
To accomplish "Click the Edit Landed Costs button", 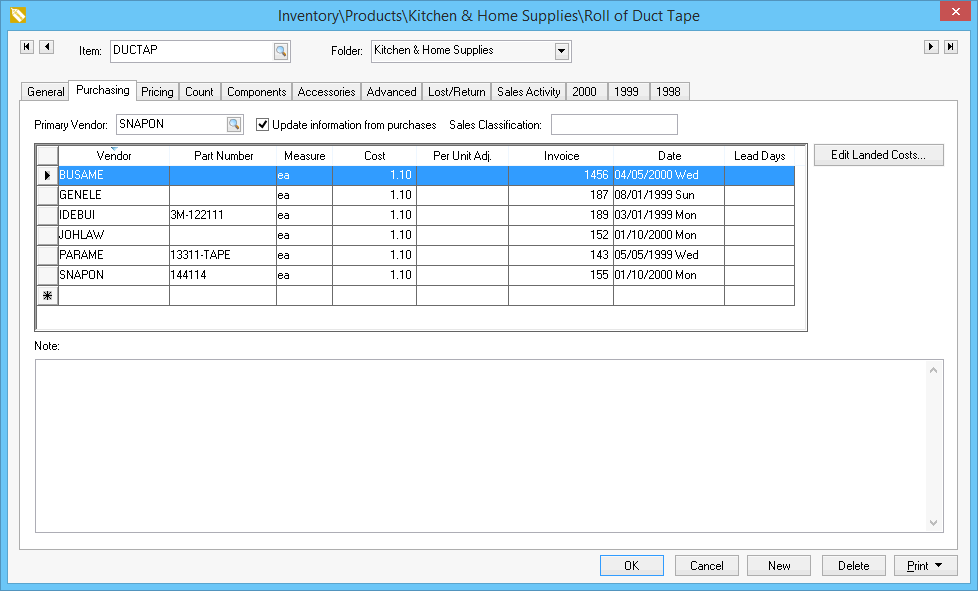I will tap(878, 155).
